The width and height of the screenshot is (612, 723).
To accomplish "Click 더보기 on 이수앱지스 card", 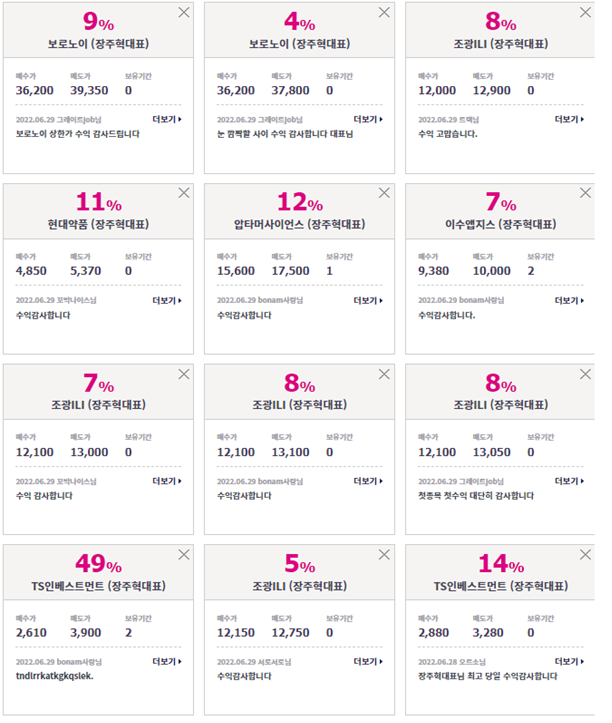I will click(x=569, y=301).
